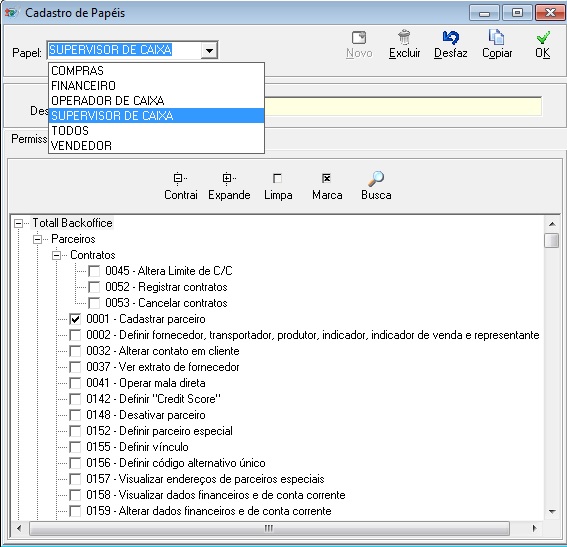Click the Limpa clear-checkboxes icon
The height and width of the screenshot is (547, 567).
277,178
